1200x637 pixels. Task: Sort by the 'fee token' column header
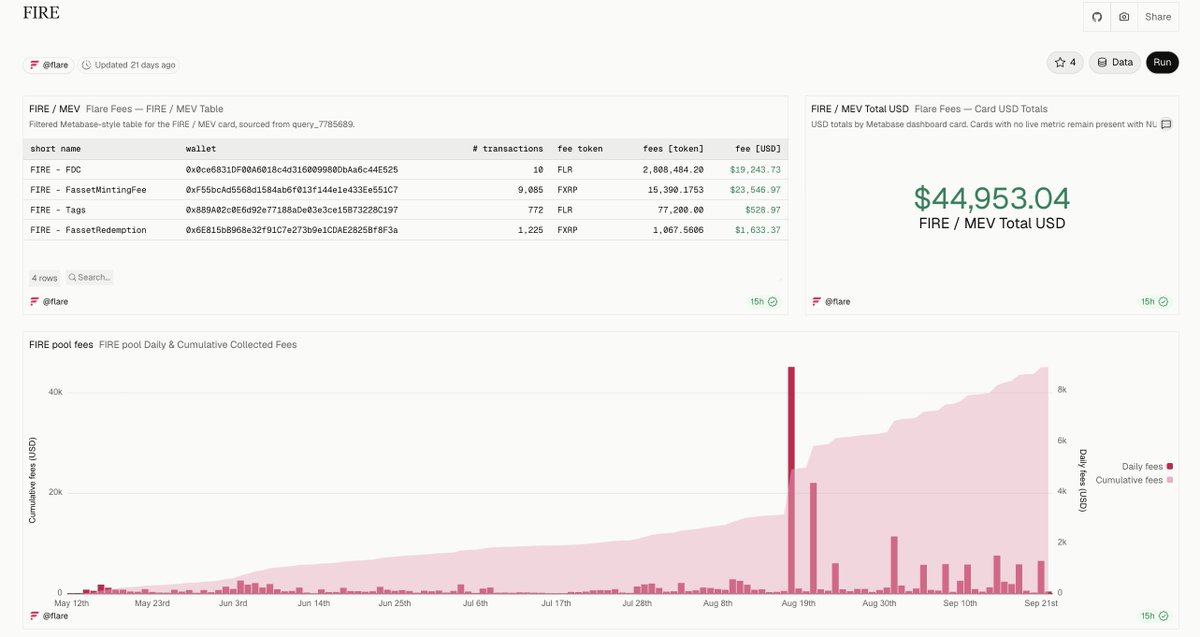point(580,149)
